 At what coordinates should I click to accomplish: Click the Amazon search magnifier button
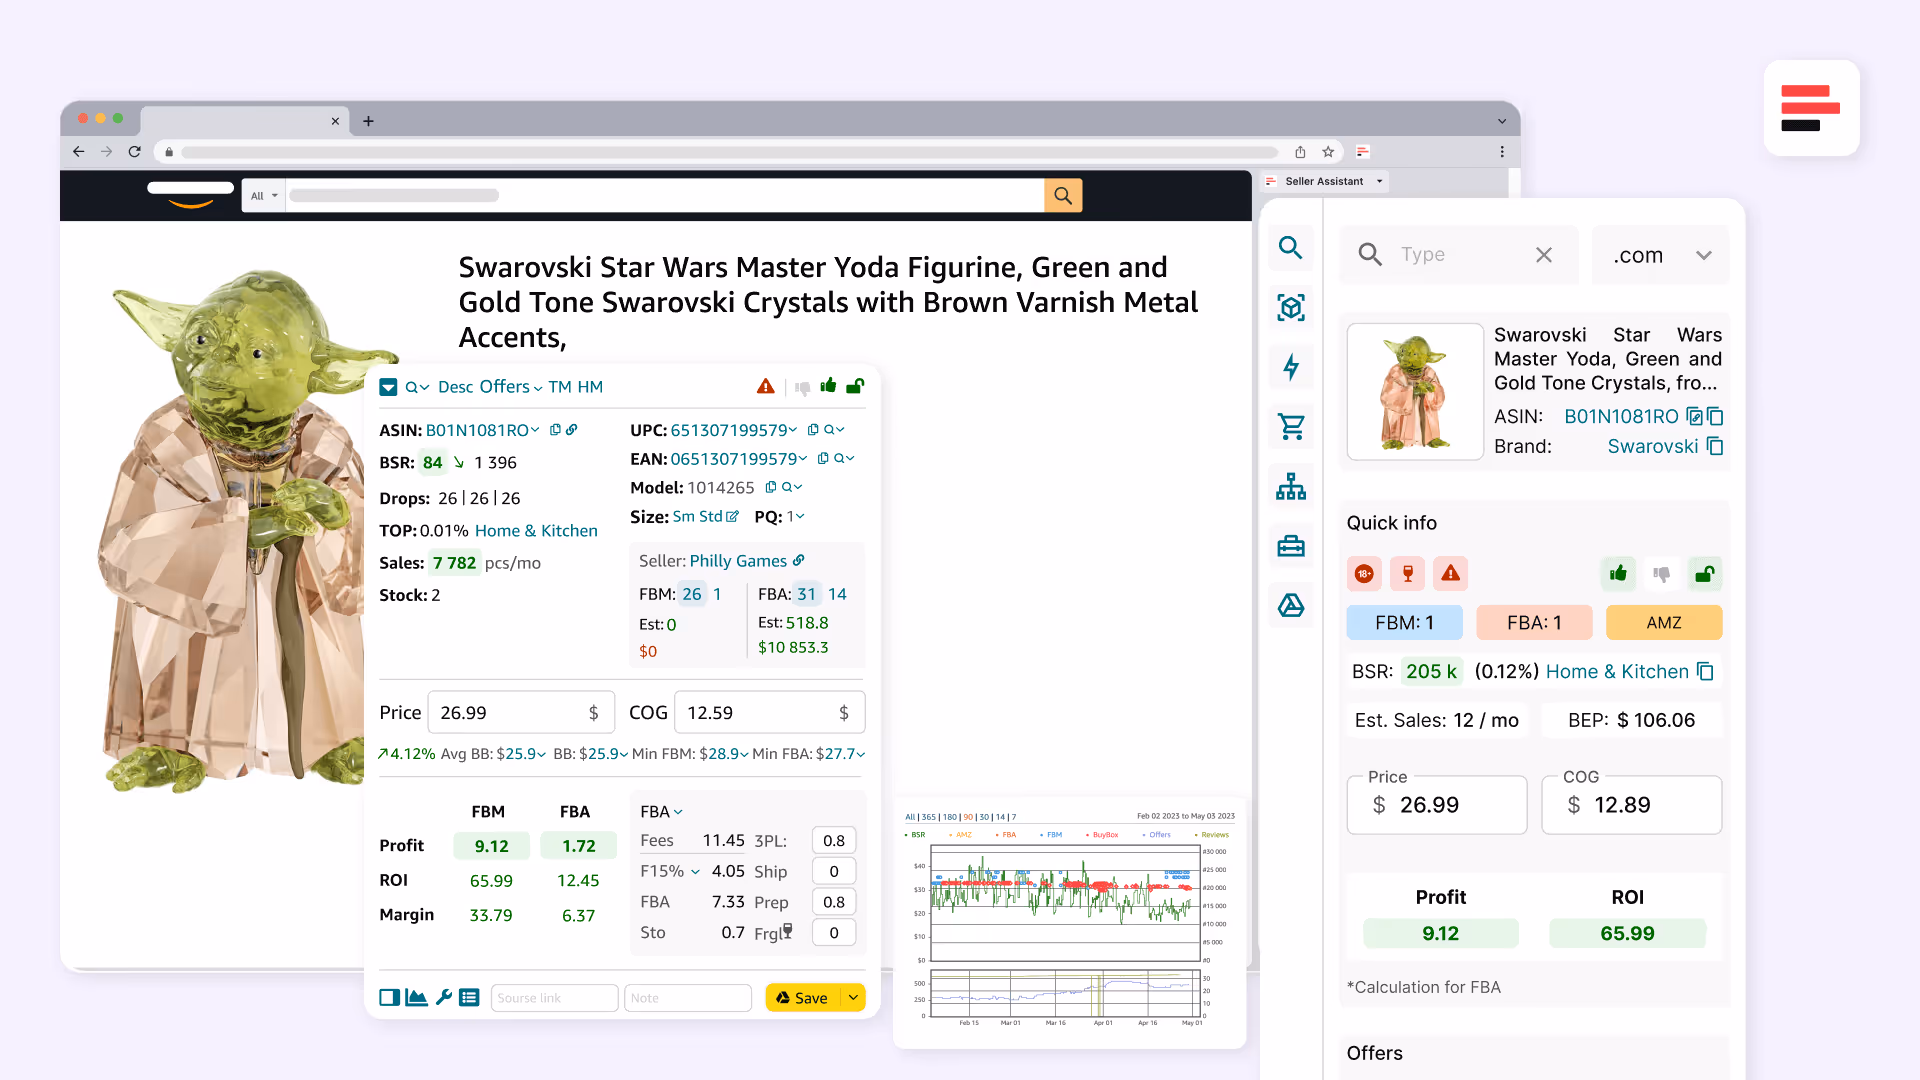[x=1063, y=196]
